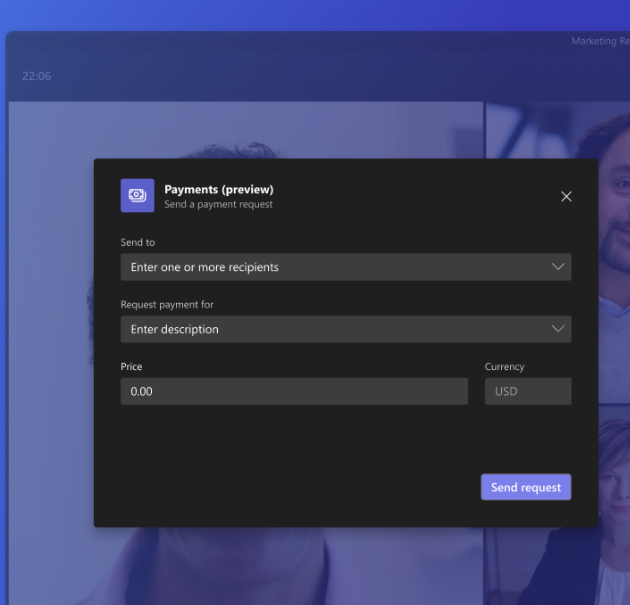Open the Send to recipients dropdown
Image resolution: width=630 pixels, height=605 pixels.
346,267
